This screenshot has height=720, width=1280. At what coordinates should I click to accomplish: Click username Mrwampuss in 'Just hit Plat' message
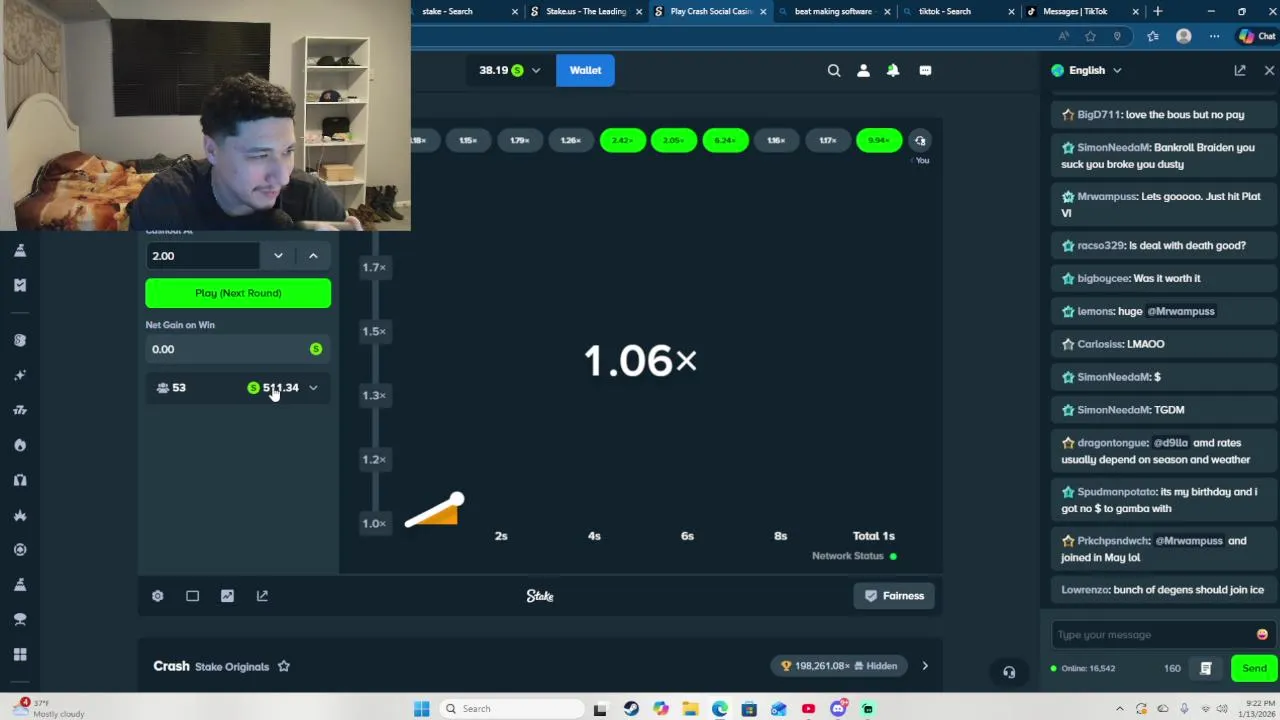click(1107, 197)
